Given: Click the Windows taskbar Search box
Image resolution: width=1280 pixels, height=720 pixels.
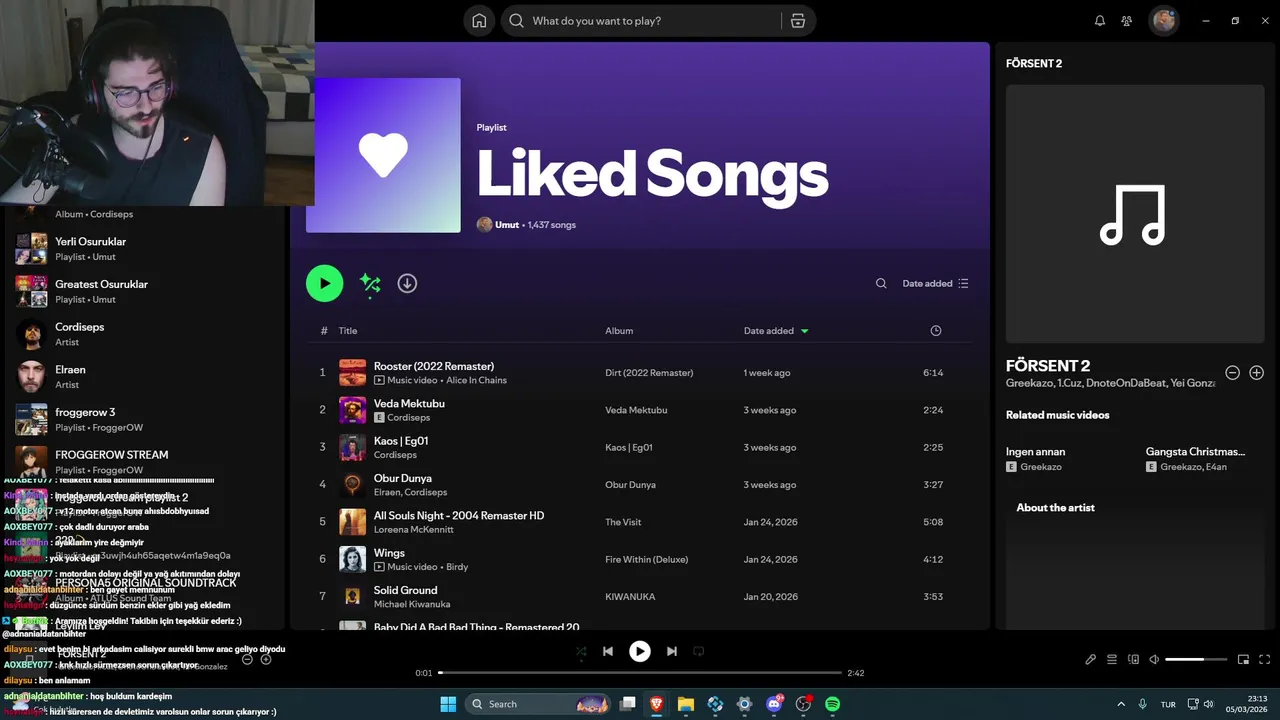Looking at the screenshot, I should point(540,704).
